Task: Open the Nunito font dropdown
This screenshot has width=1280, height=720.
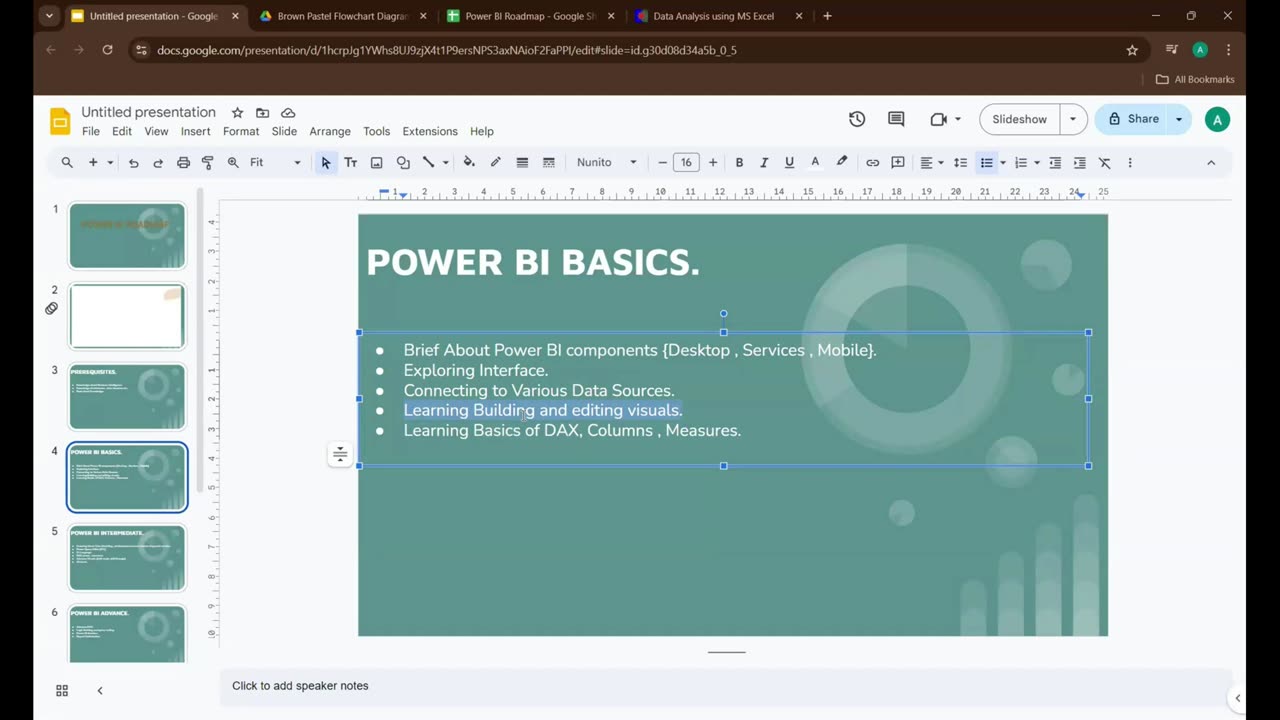Action: 606,162
